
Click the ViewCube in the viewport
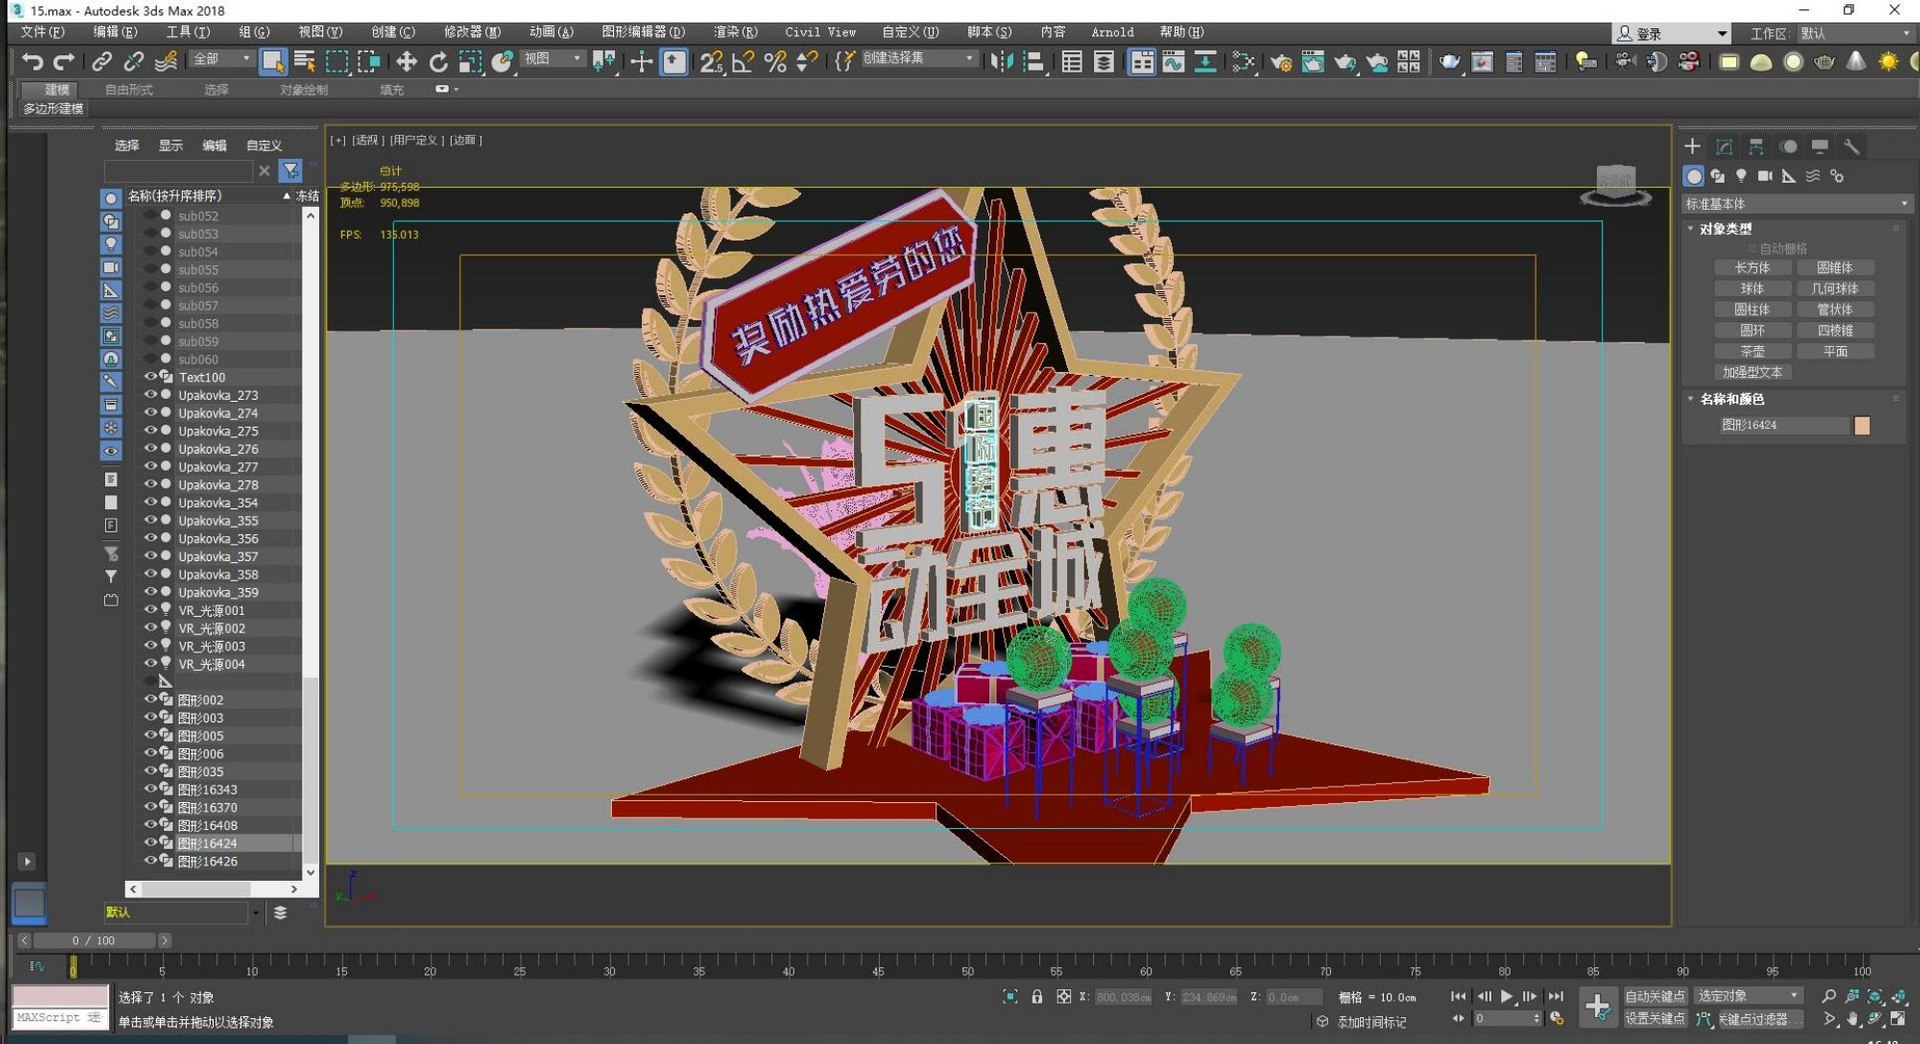click(x=1615, y=185)
